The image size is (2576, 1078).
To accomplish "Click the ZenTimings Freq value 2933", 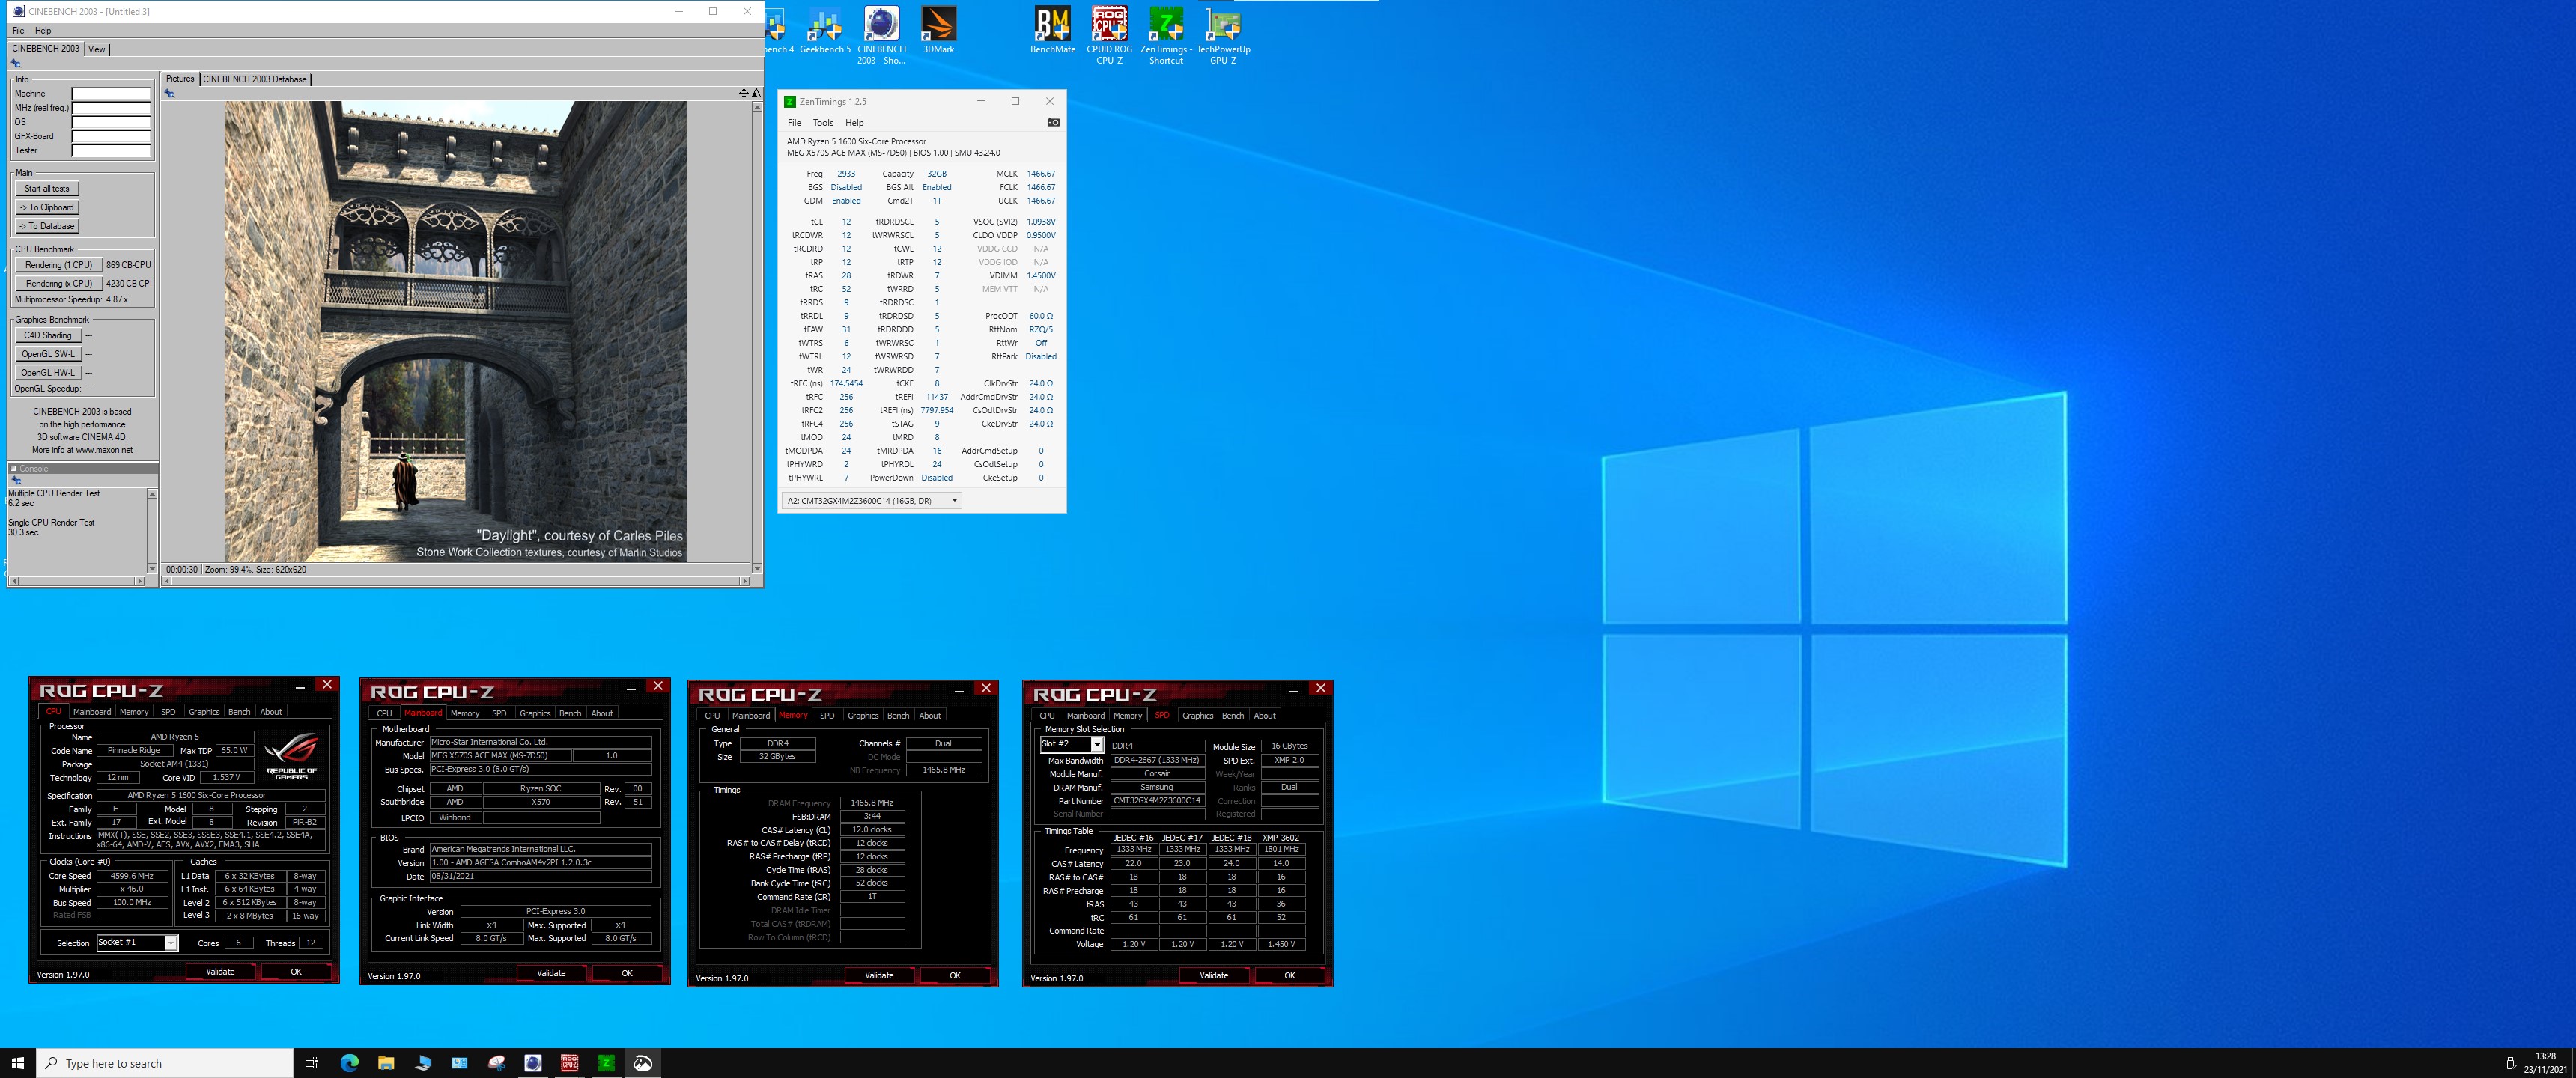I will (x=846, y=173).
